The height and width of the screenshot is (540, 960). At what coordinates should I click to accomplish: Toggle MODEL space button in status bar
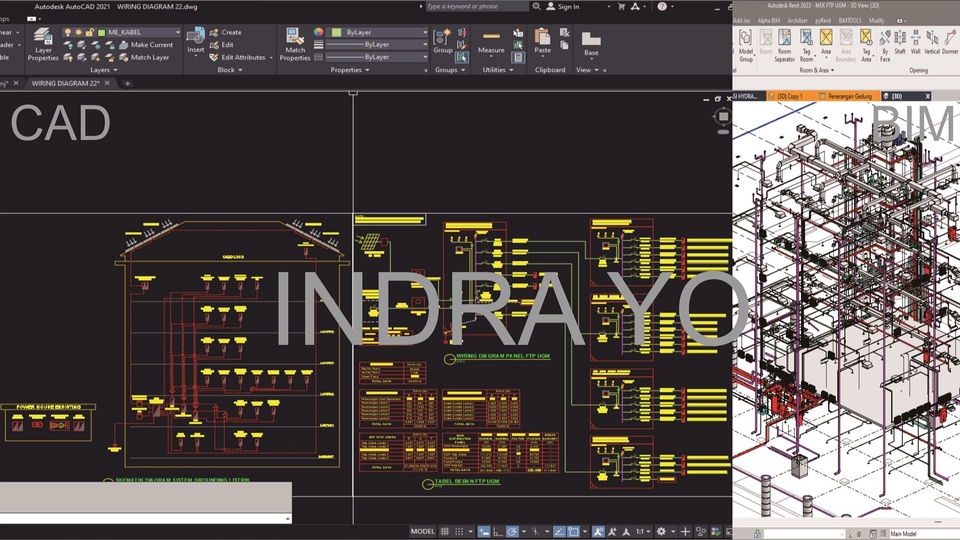[422, 531]
